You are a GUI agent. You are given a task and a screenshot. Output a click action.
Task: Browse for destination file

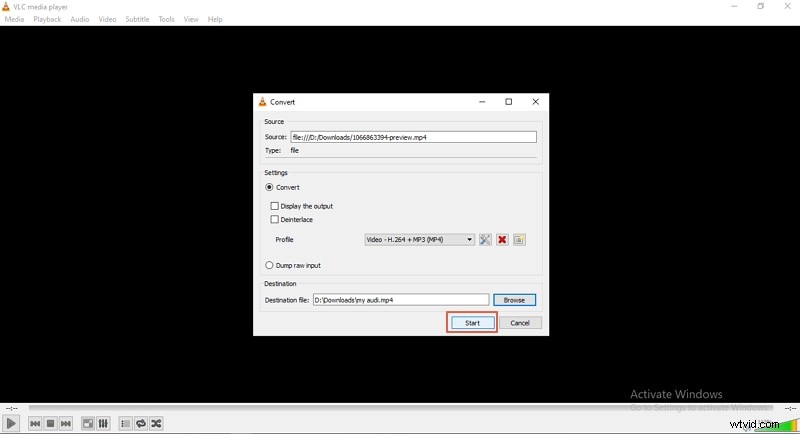[514, 300]
